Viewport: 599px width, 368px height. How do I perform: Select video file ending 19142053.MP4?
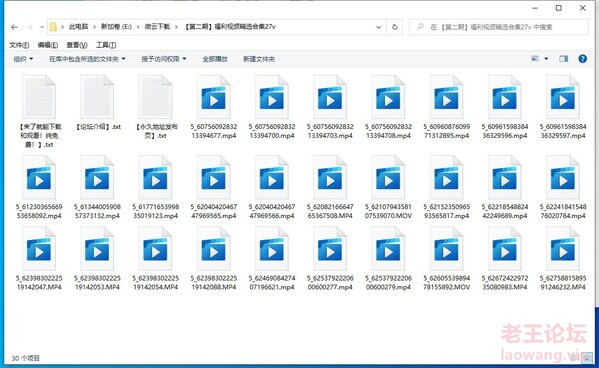pyautogui.click(x=97, y=259)
